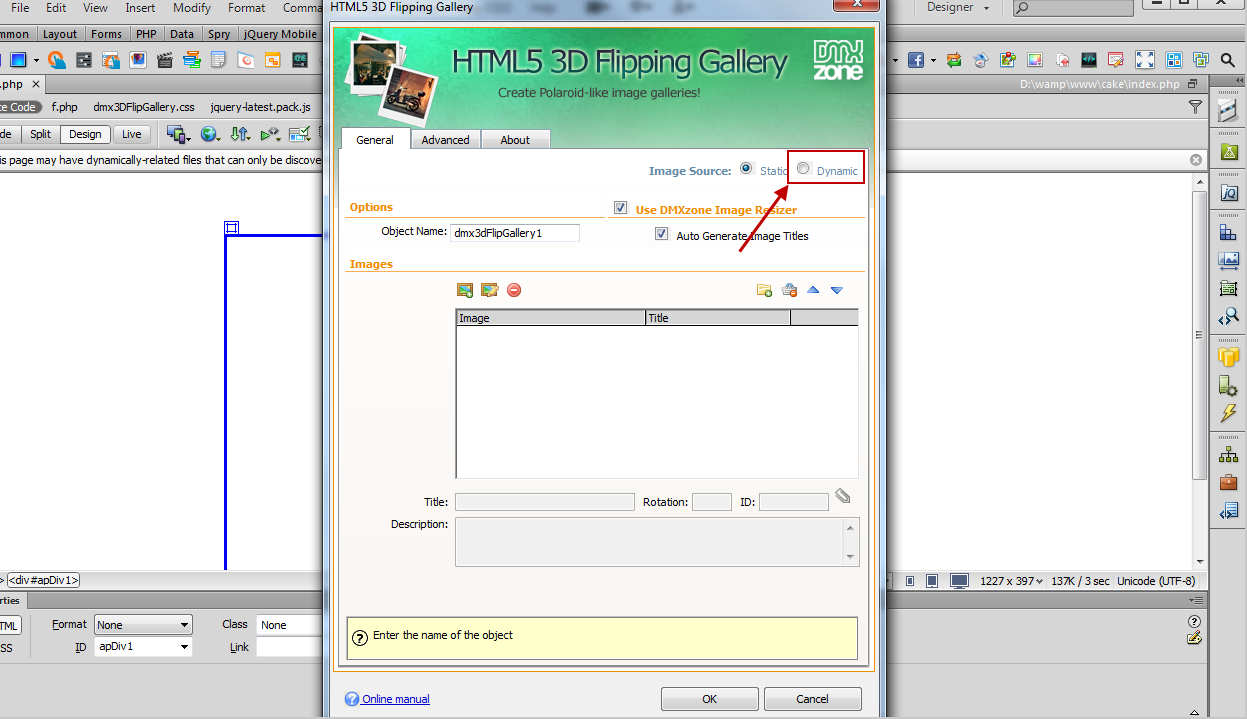
Task: Switch to Split view
Action: pos(40,134)
